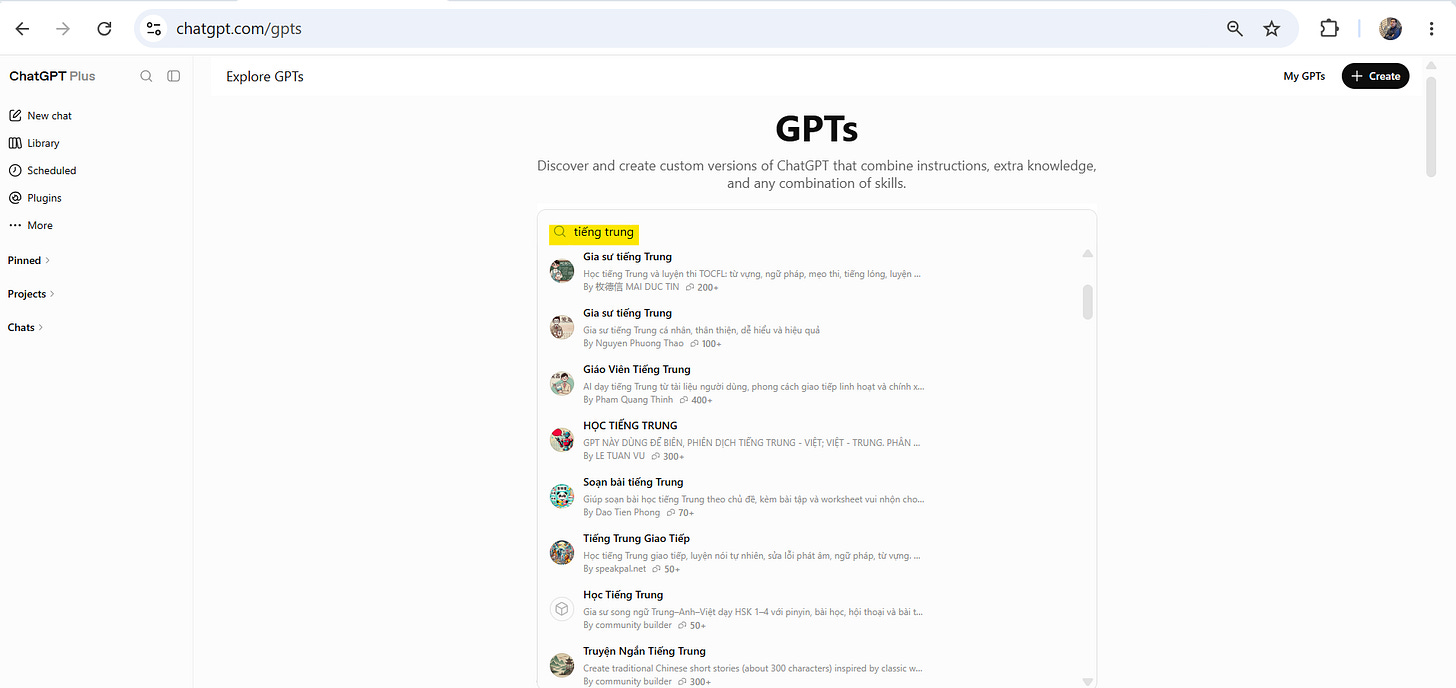Search chats with sidebar magnifier icon

tap(146, 76)
